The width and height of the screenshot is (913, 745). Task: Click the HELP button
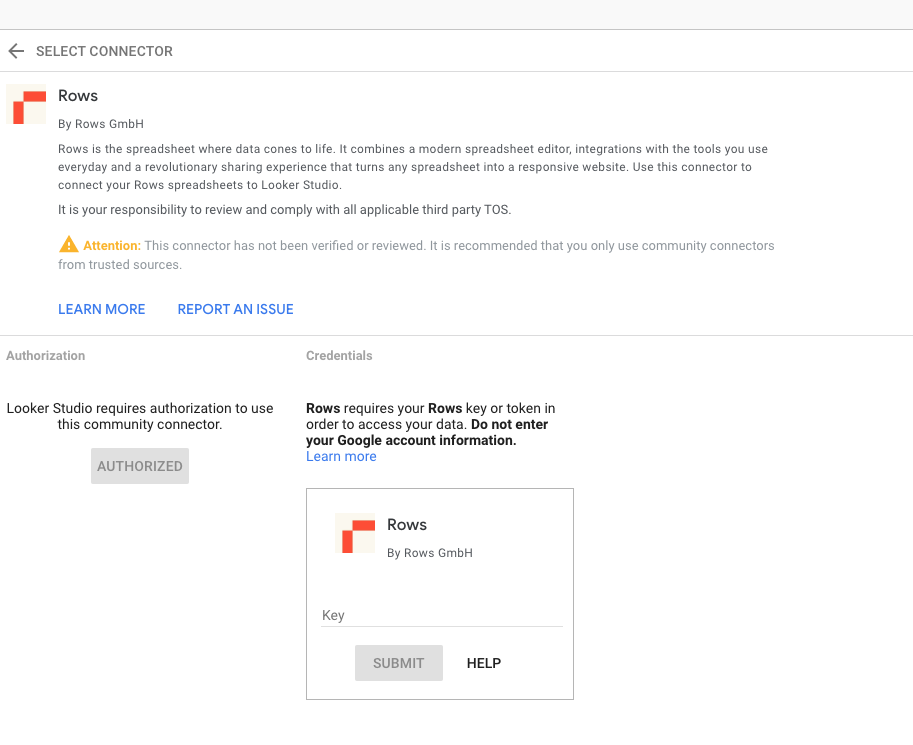(x=484, y=663)
